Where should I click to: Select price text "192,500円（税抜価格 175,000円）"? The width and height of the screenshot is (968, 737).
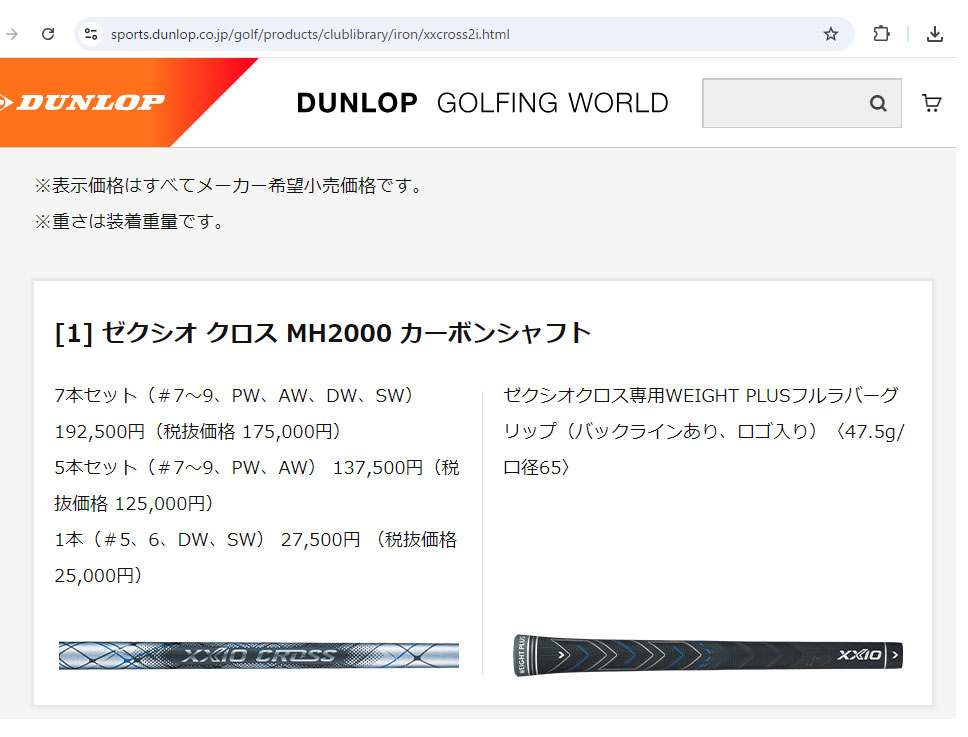(198, 431)
